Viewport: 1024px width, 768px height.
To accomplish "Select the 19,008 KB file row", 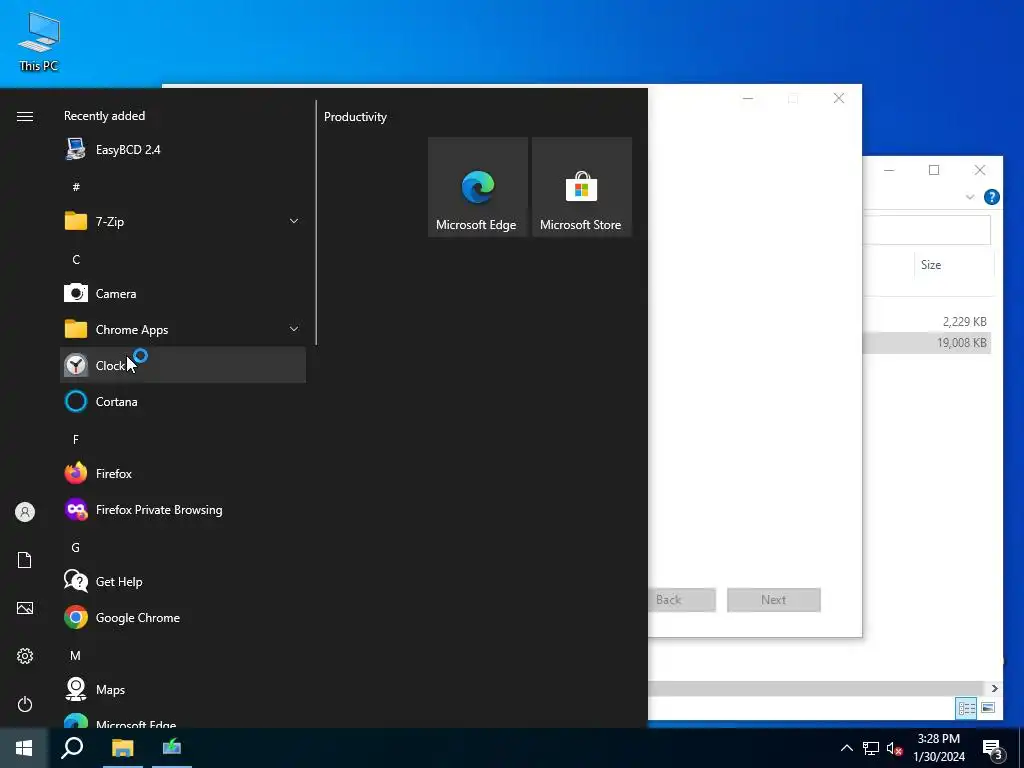I will pyautogui.click(x=927, y=343).
